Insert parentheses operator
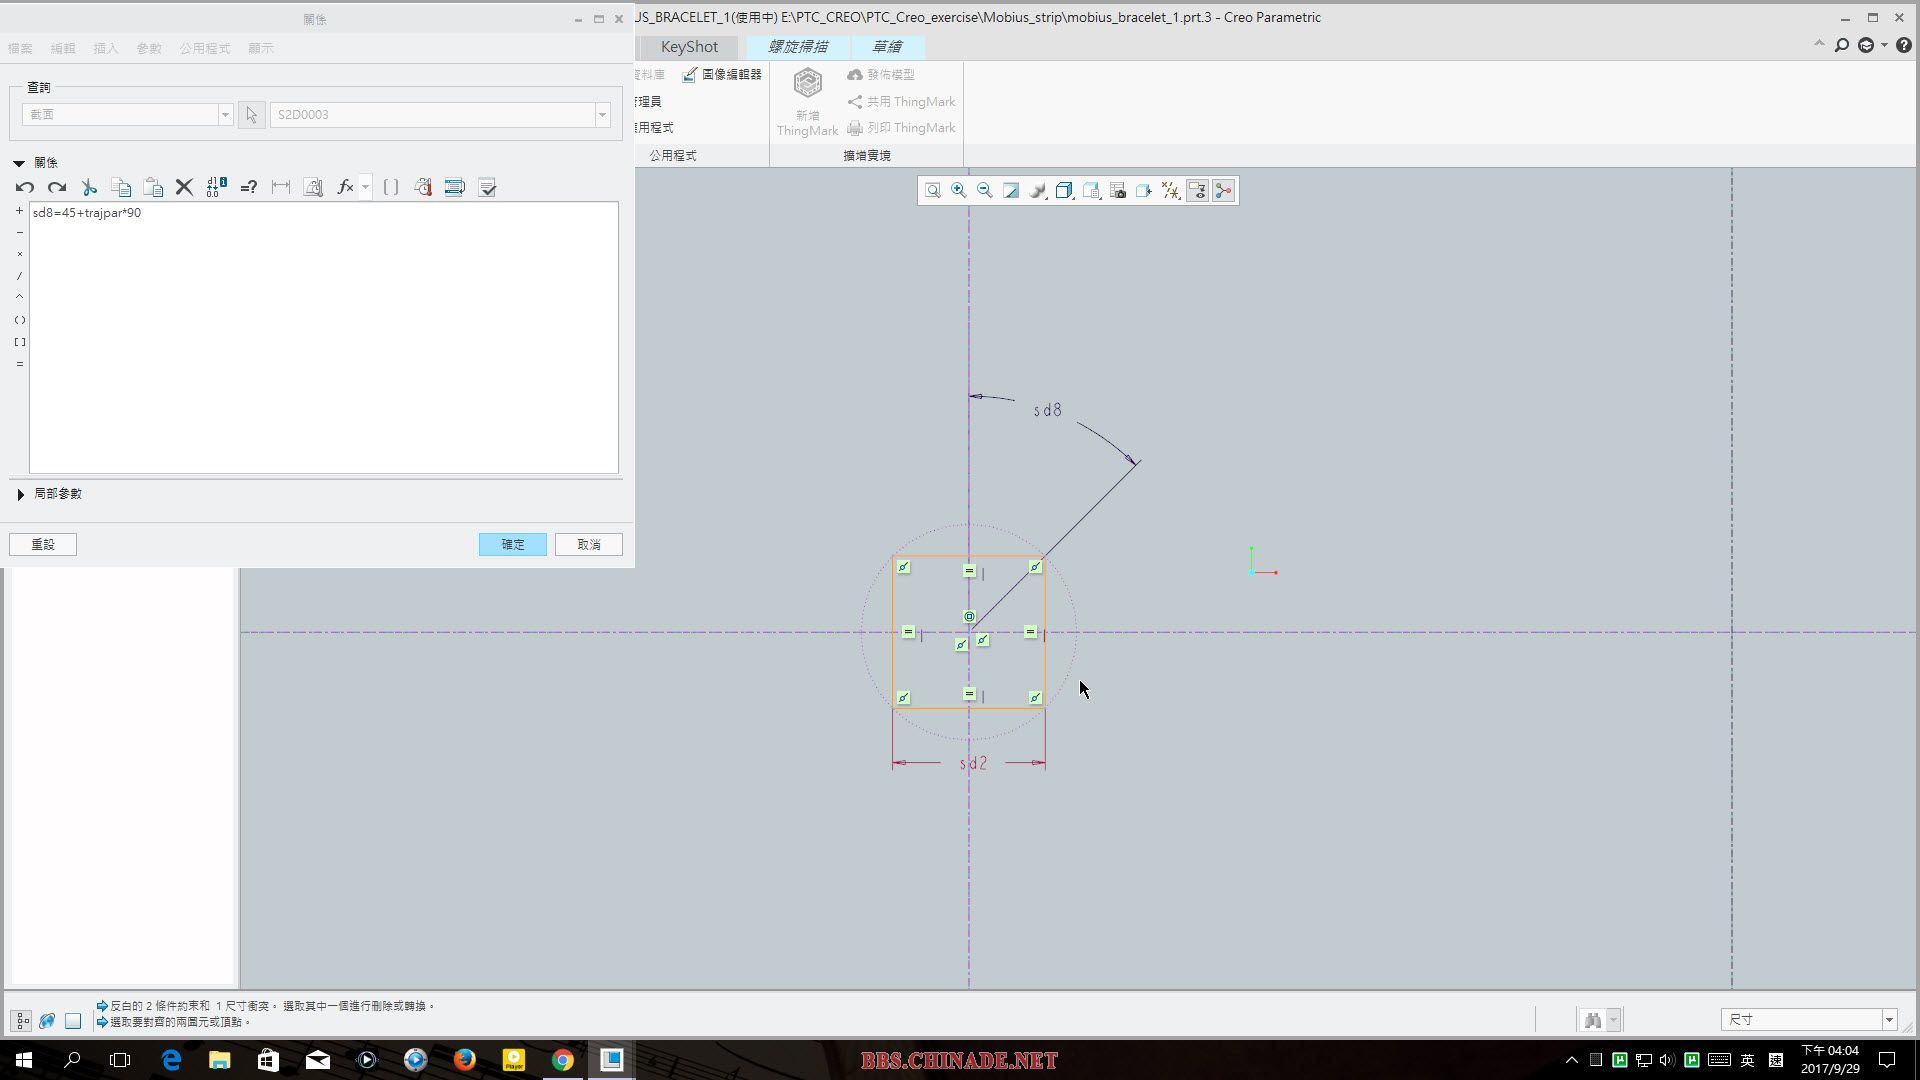 (x=19, y=320)
